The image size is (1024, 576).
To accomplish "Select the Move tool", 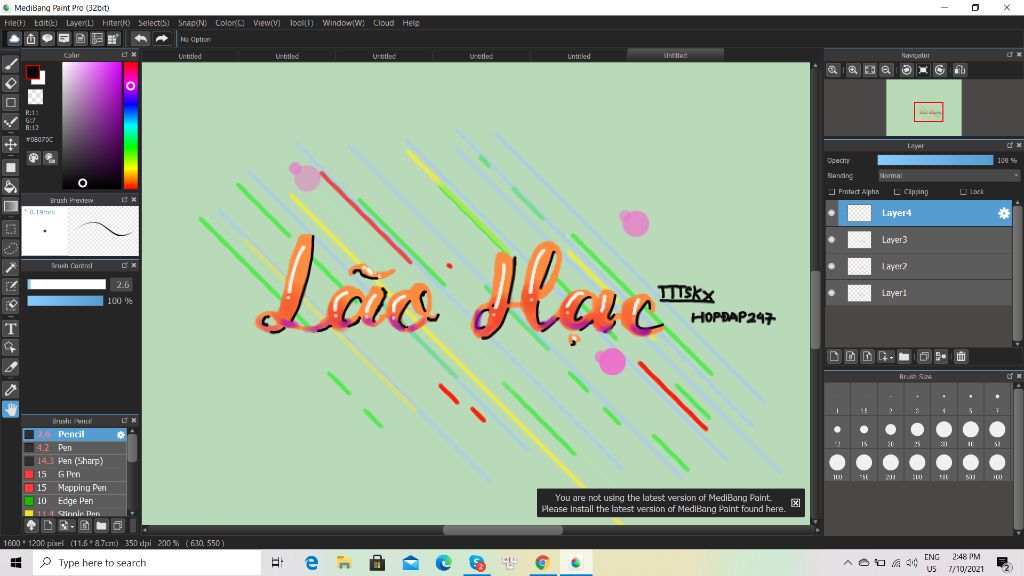I will click(10, 144).
